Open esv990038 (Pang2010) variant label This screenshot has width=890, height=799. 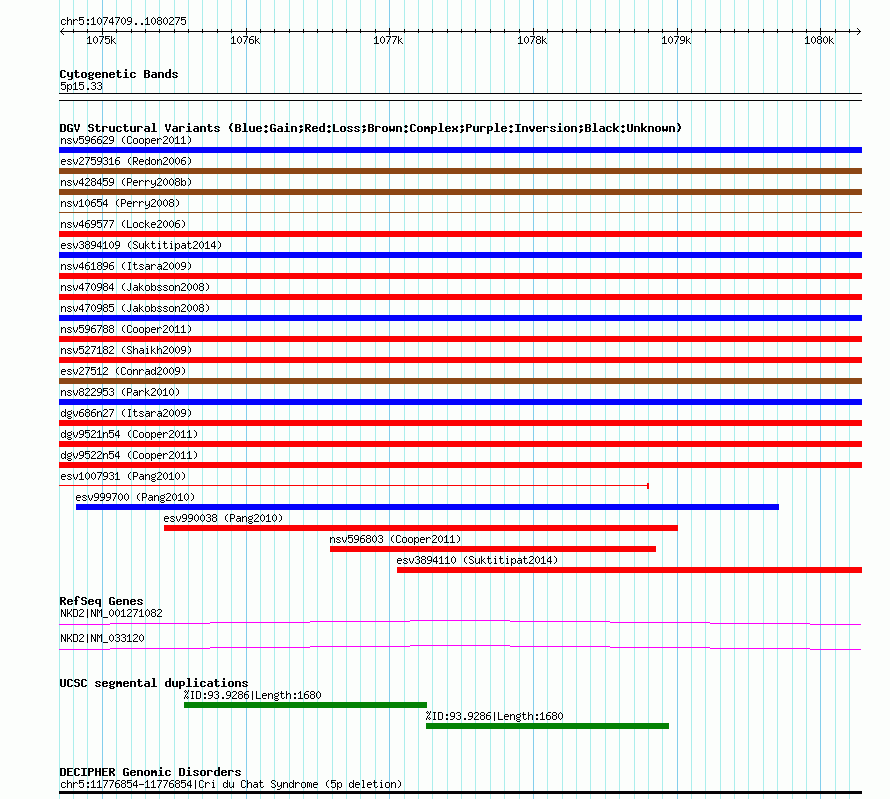click(x=223, y=518)
